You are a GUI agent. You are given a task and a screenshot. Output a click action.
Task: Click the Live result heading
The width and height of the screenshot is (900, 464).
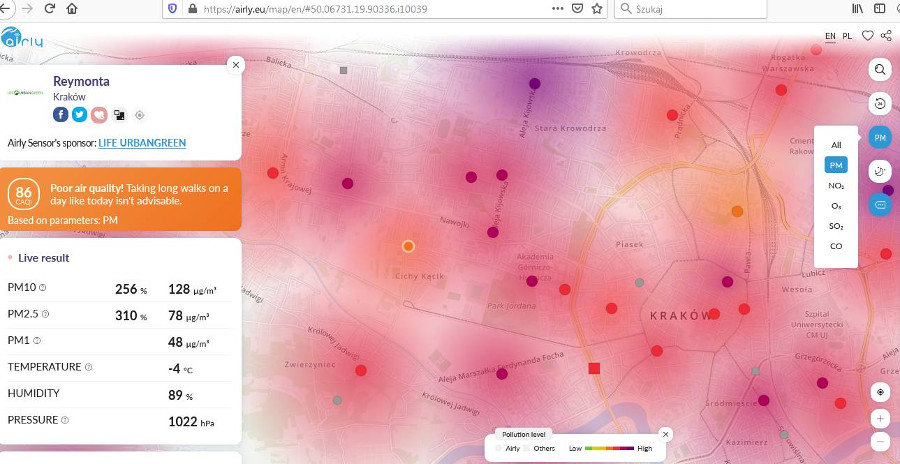(44, 258)
